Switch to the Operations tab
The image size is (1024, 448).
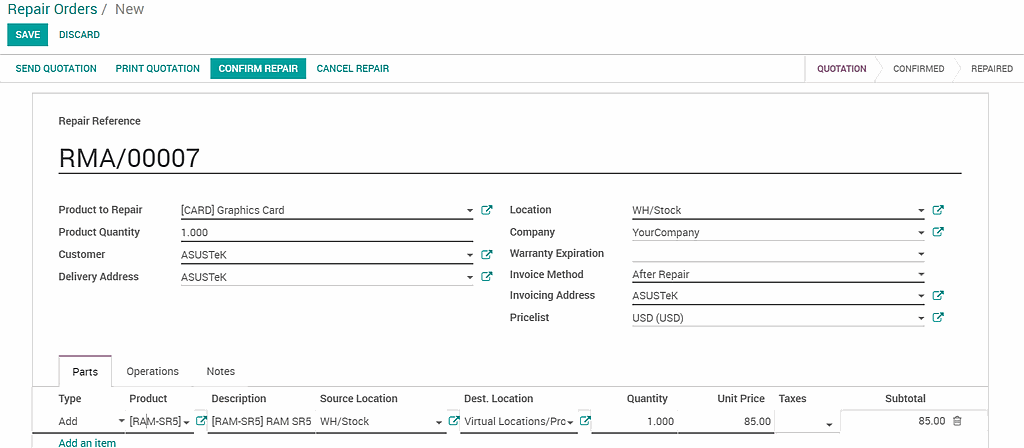pyautogui.click(x=152, y=371)
